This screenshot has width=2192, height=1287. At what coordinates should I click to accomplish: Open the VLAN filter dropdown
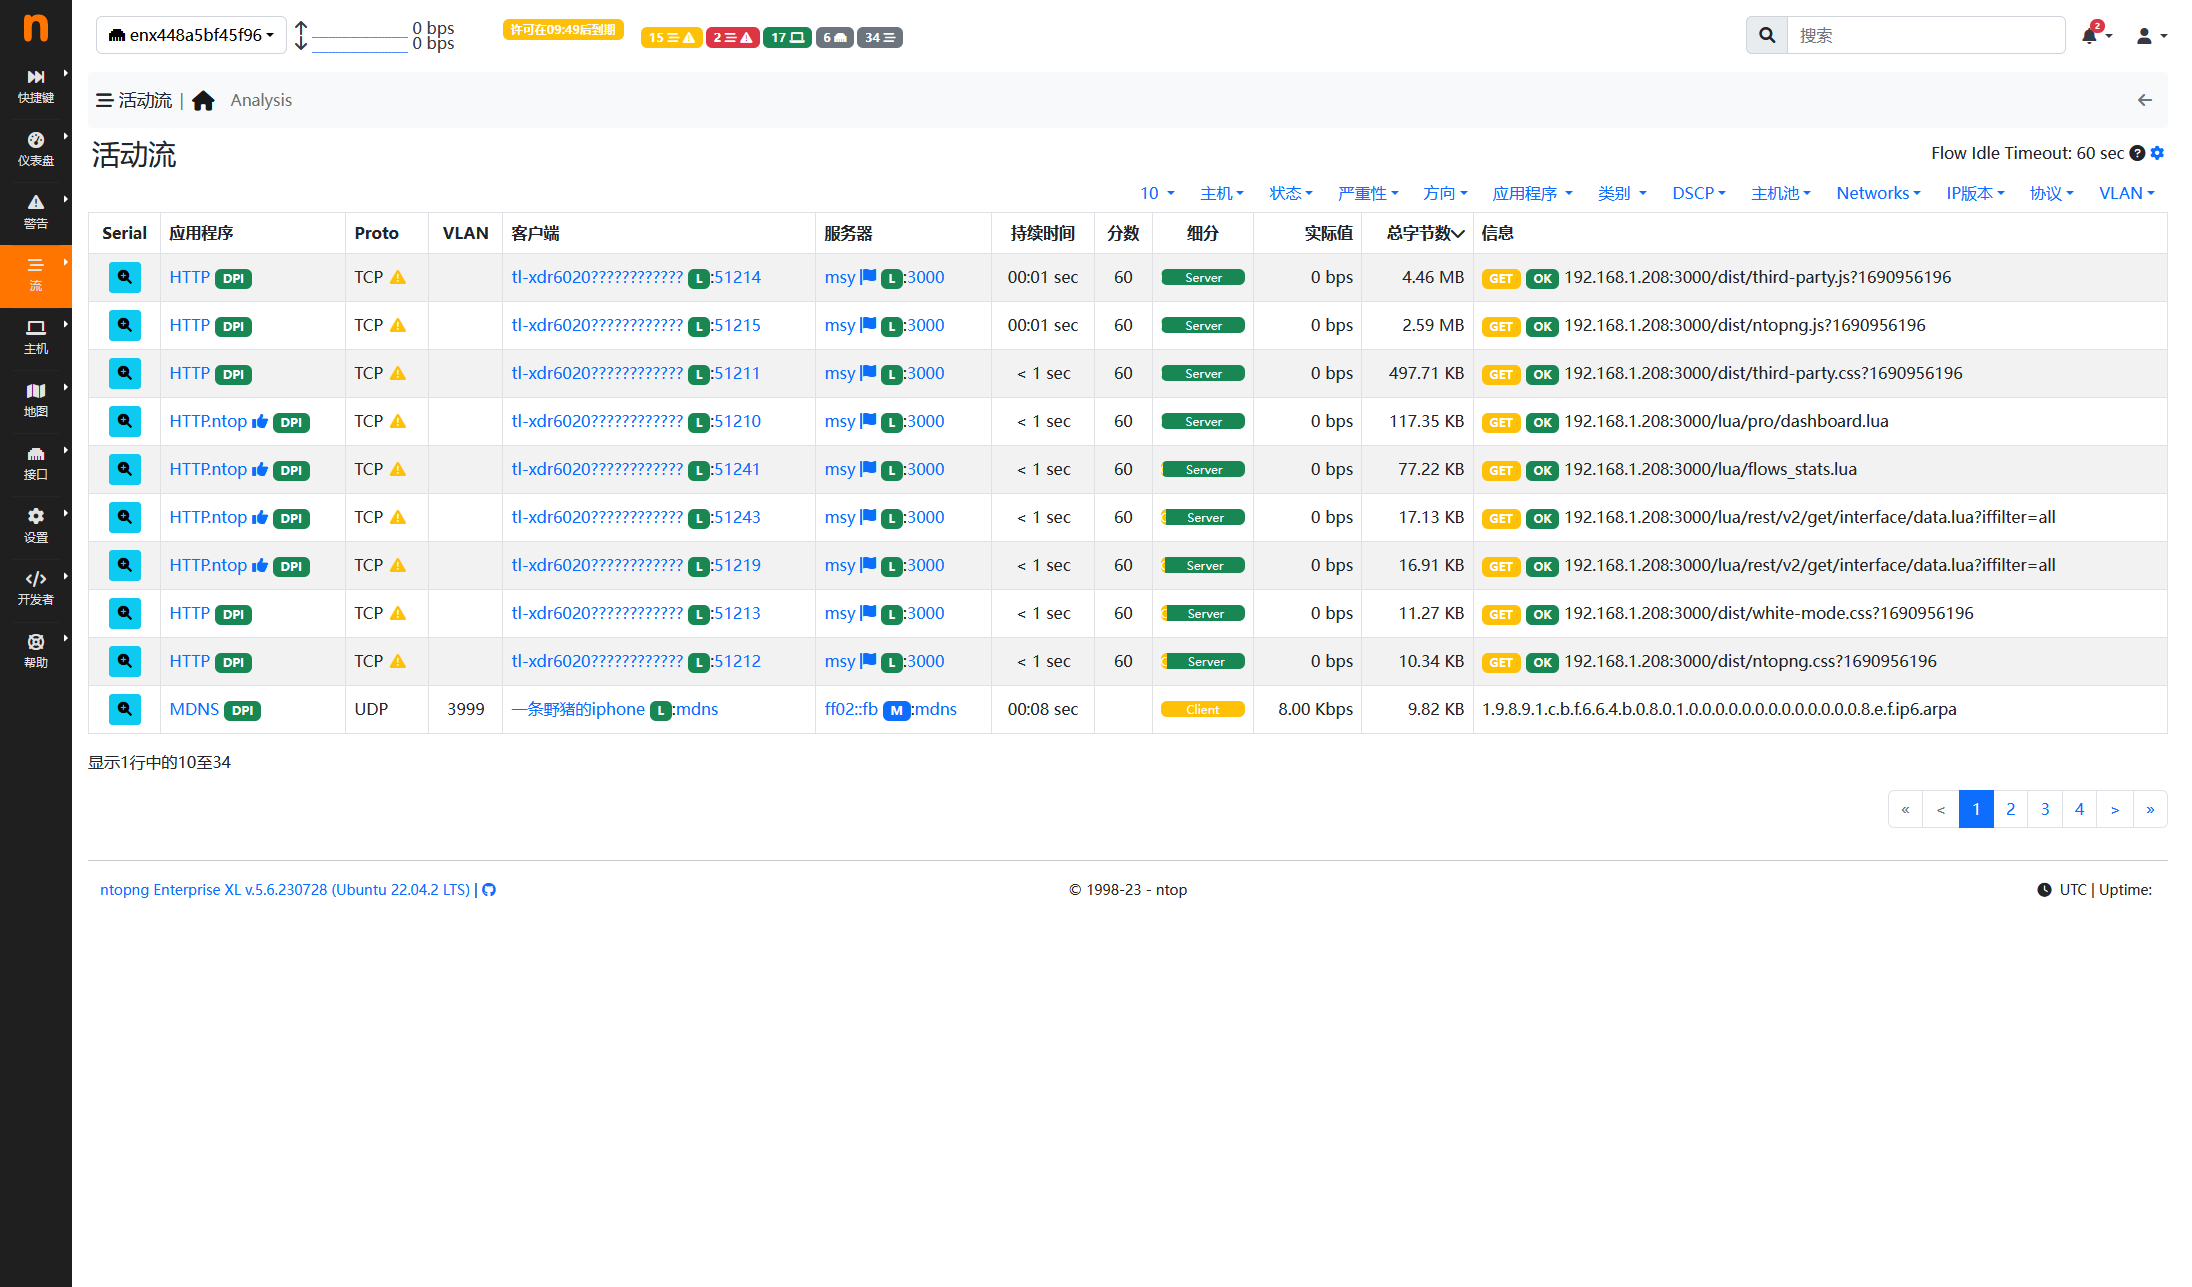pos(2126,193)
